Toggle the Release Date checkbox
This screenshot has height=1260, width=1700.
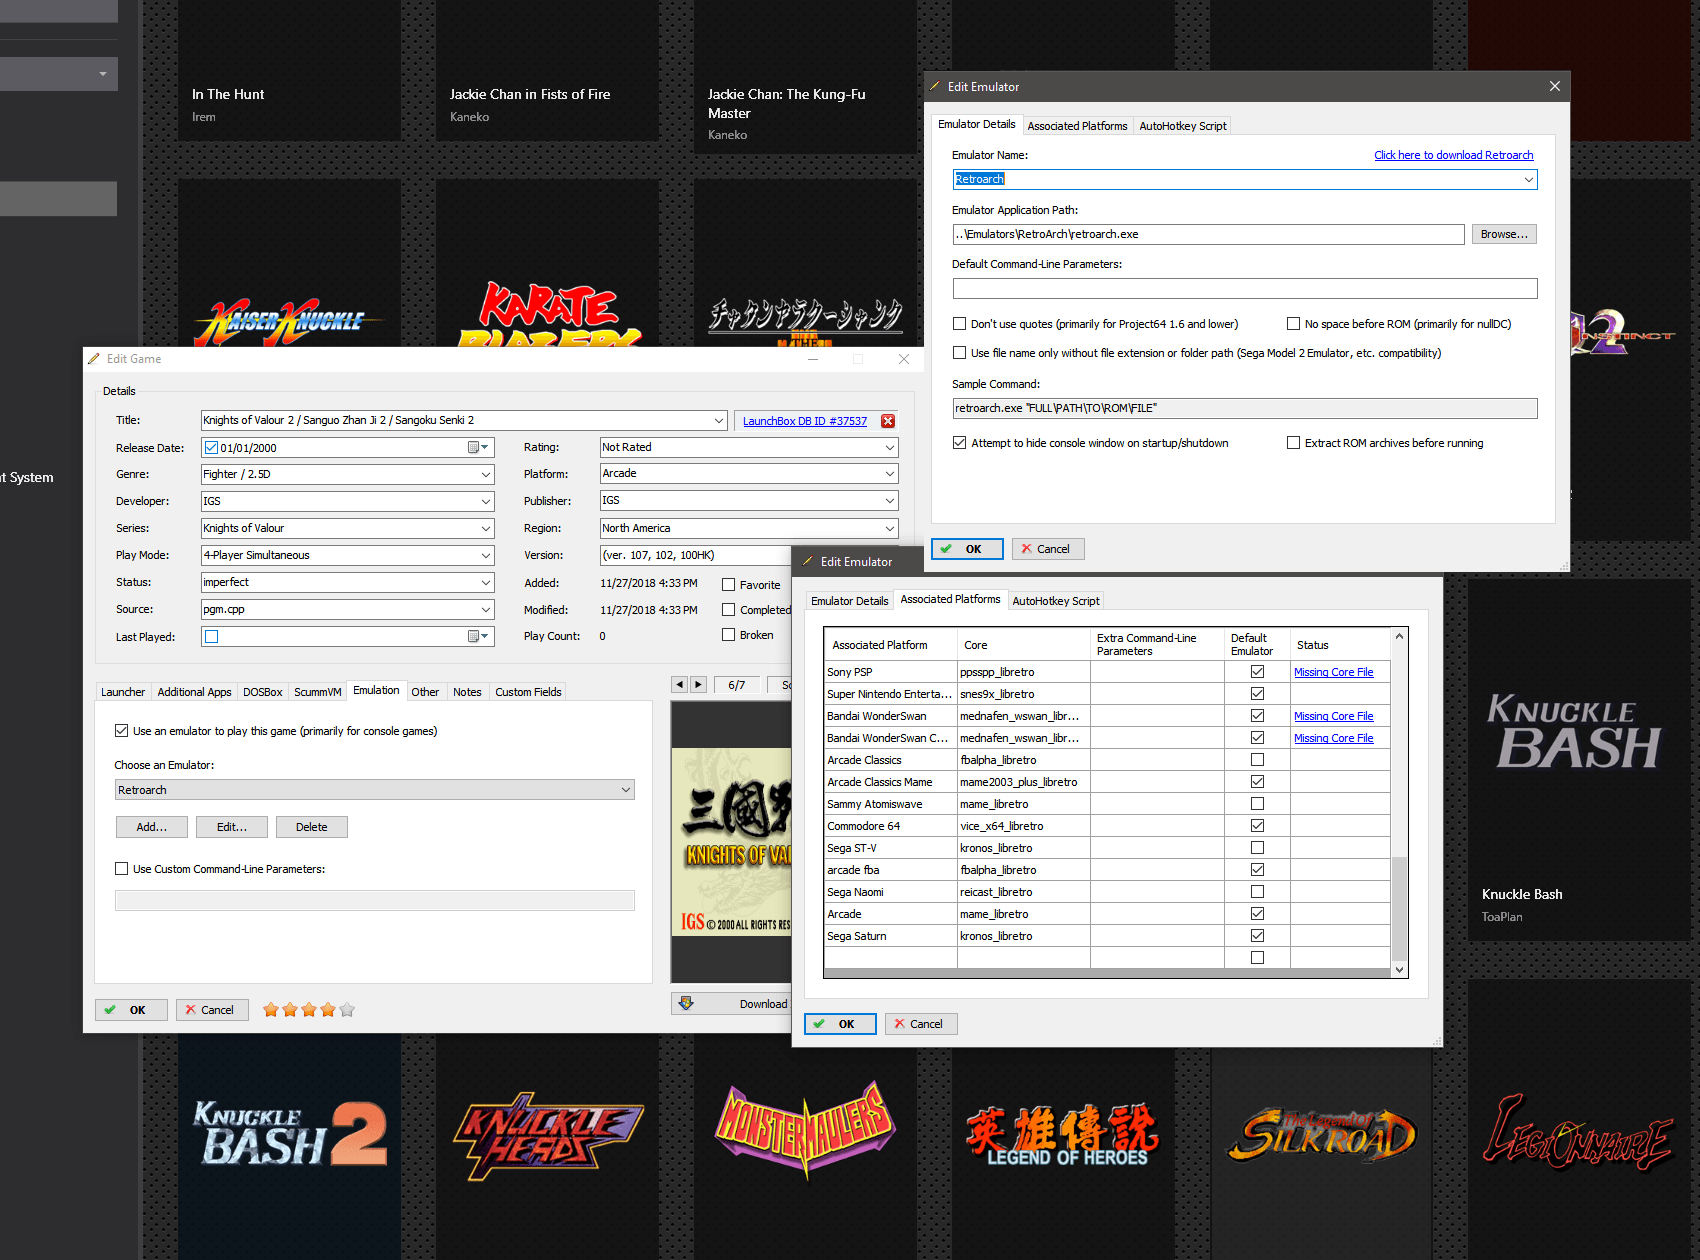click(212, 448)
